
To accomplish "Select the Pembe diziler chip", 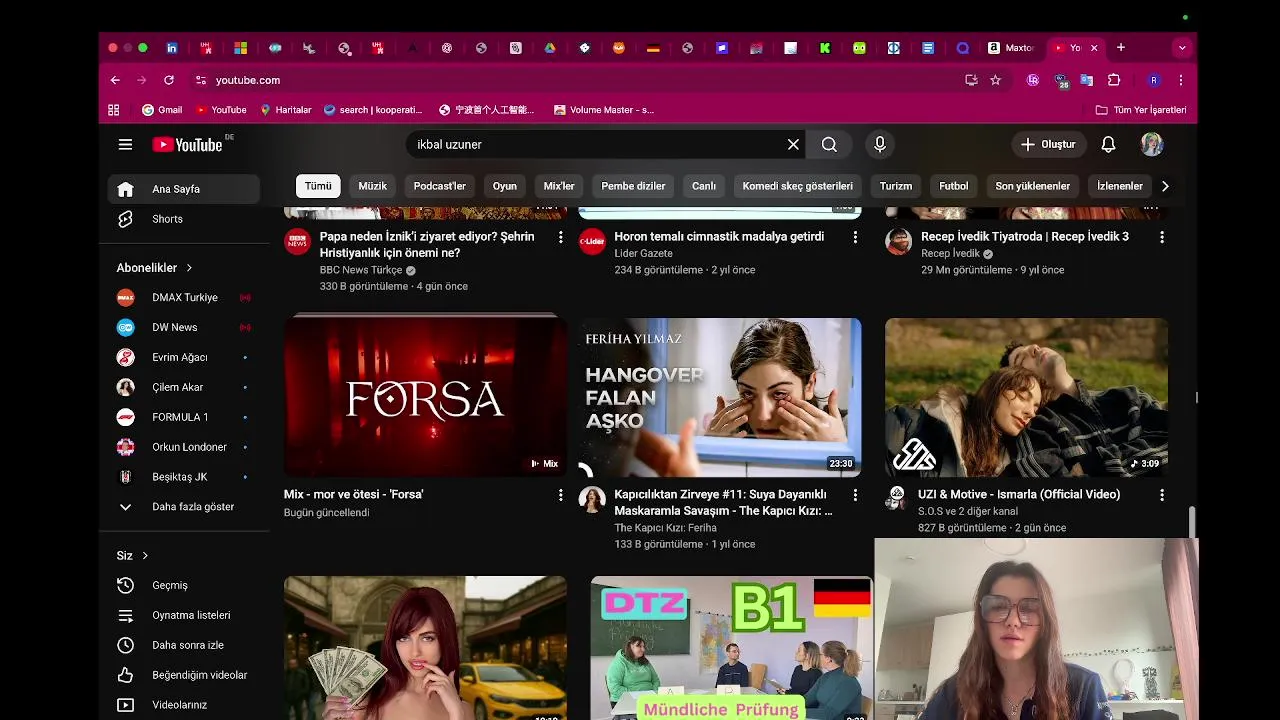I will (633, 186).
